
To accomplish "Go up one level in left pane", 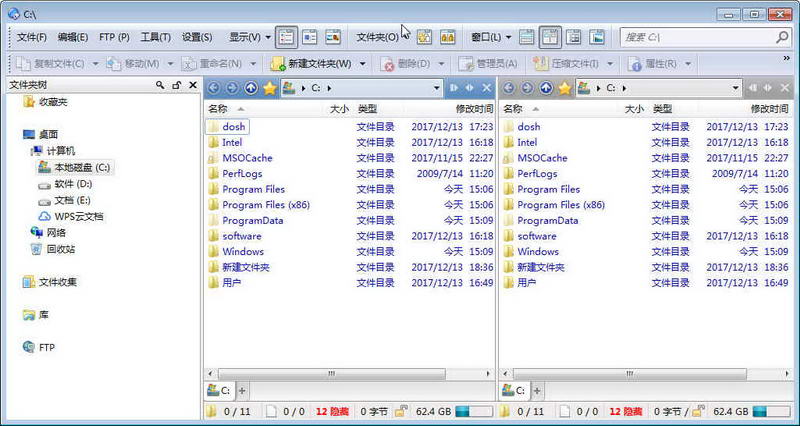I will 251,88.
